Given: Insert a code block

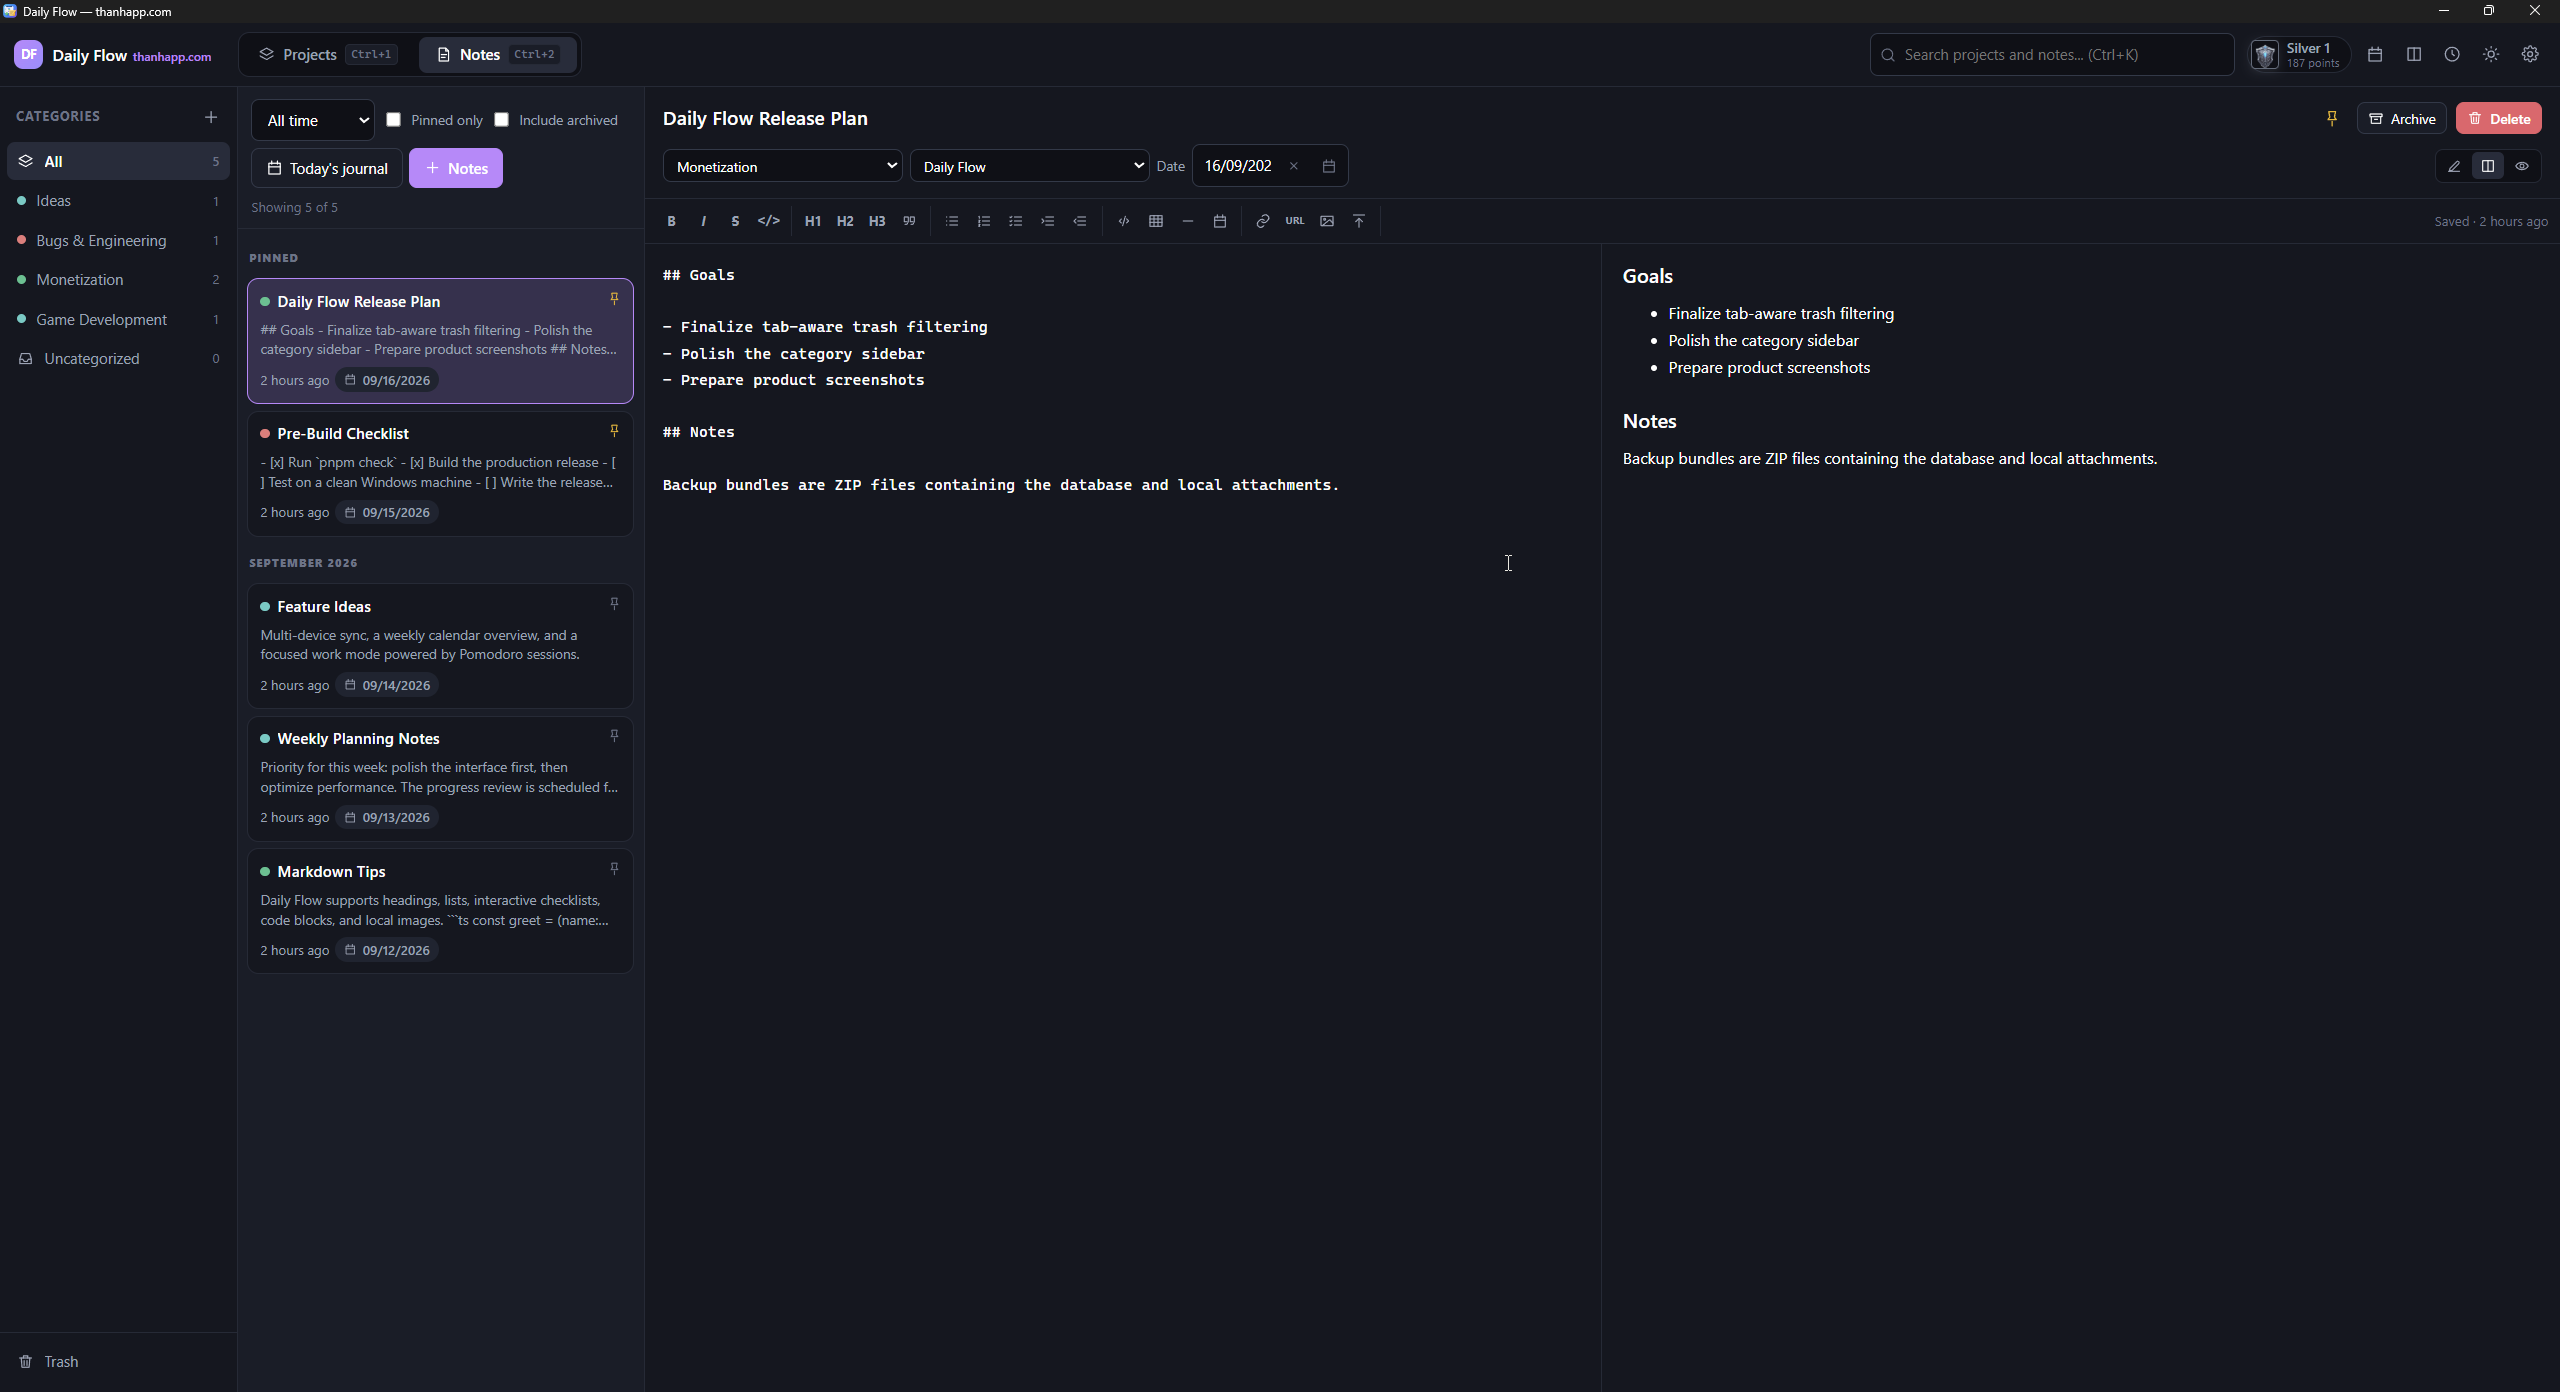Looking at the screenshot, I should click(x=1124, y=221).
